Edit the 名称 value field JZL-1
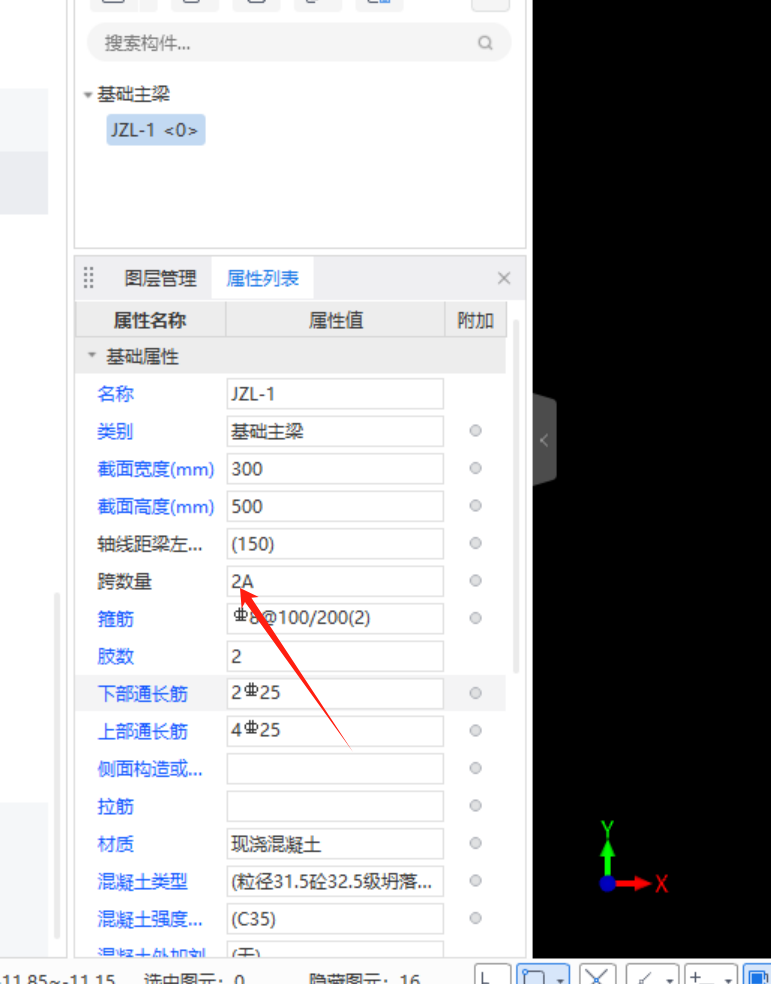 [x=335, y=394]
